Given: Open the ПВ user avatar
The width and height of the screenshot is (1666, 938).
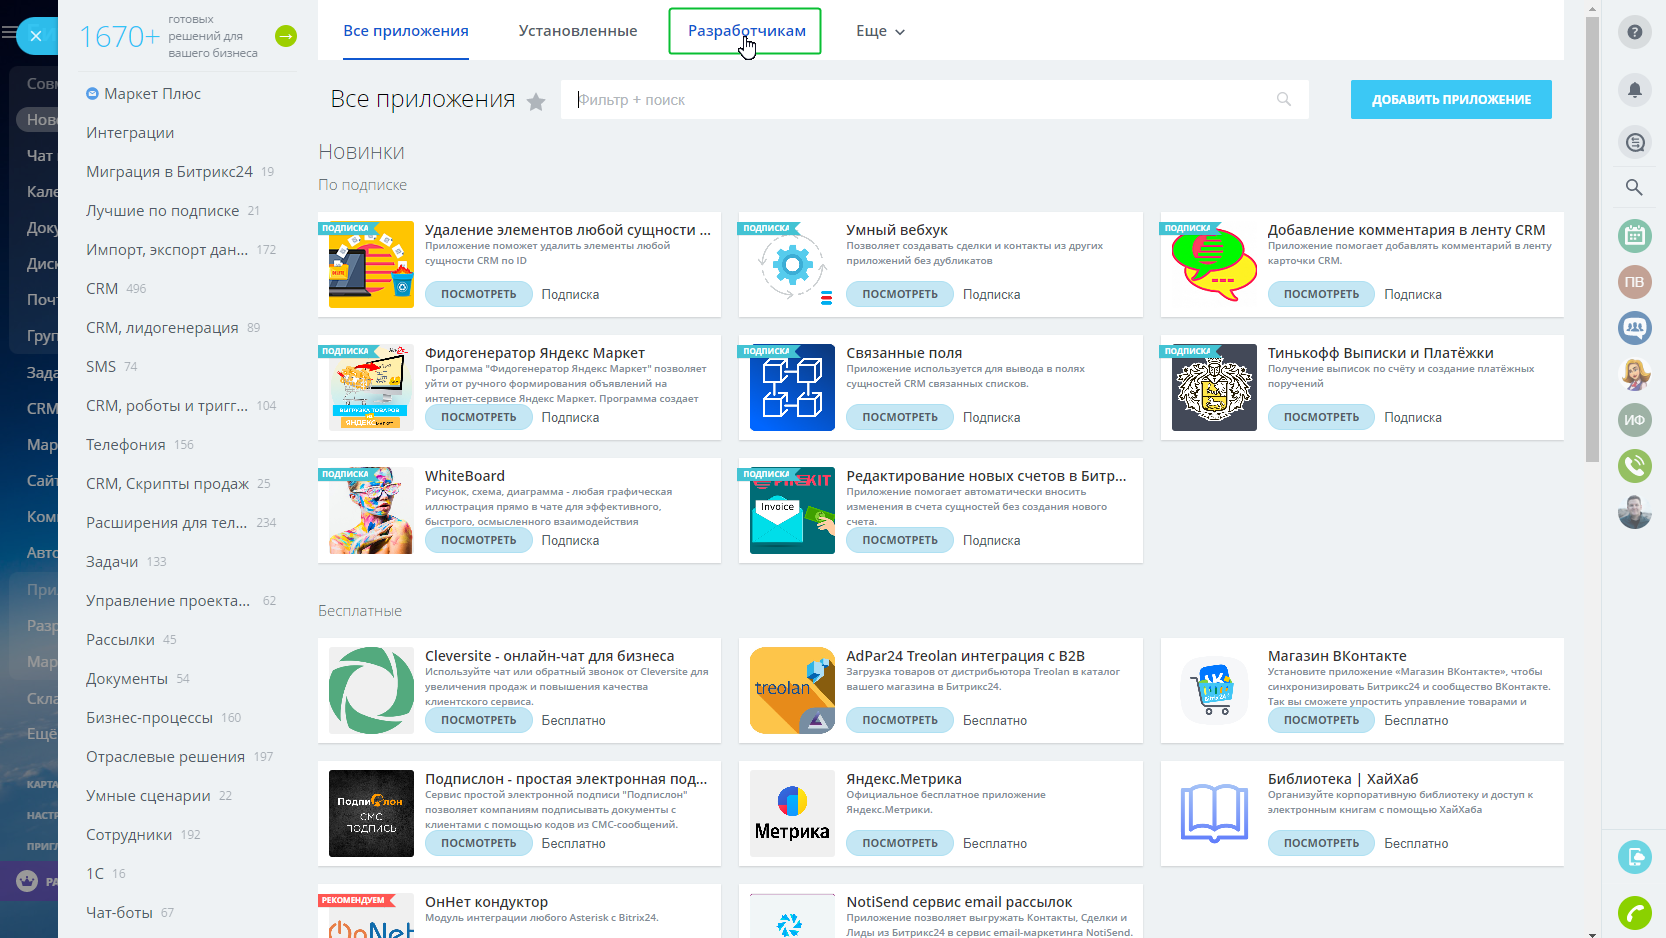Looking at the screenshot, I should (1634, 282).
